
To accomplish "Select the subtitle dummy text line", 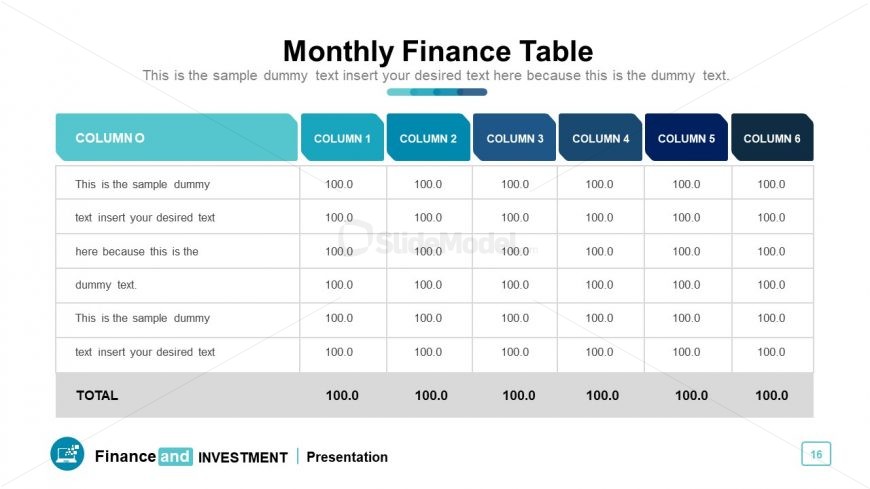I will click(436, 75).
